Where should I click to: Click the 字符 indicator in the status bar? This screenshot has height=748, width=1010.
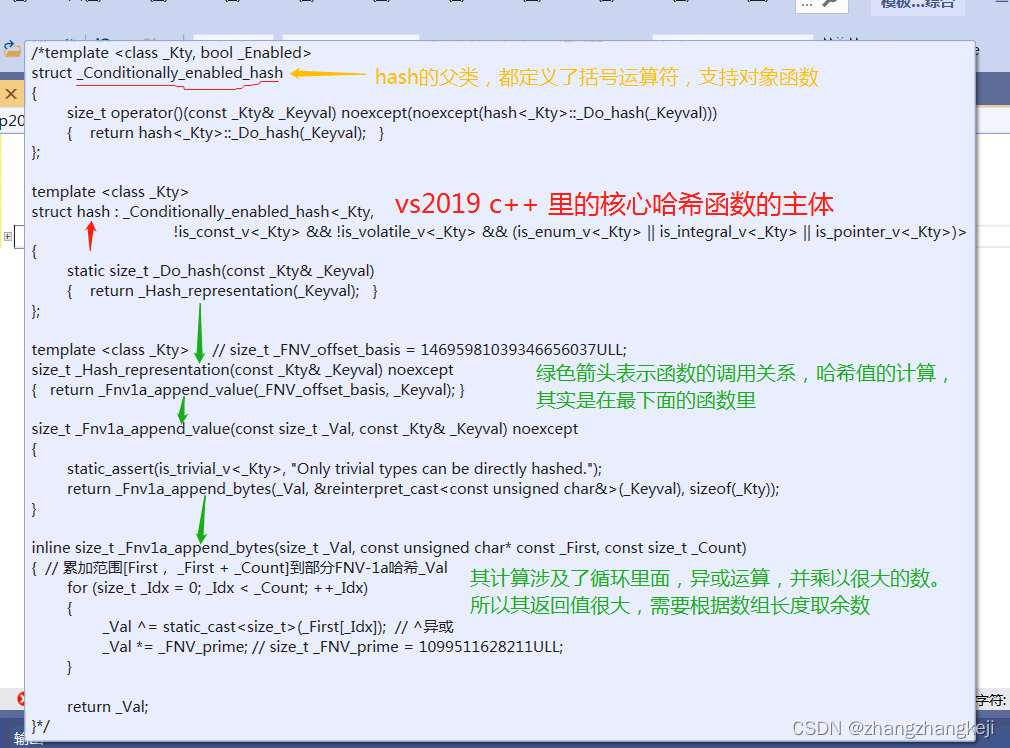(x=991, y=698)
